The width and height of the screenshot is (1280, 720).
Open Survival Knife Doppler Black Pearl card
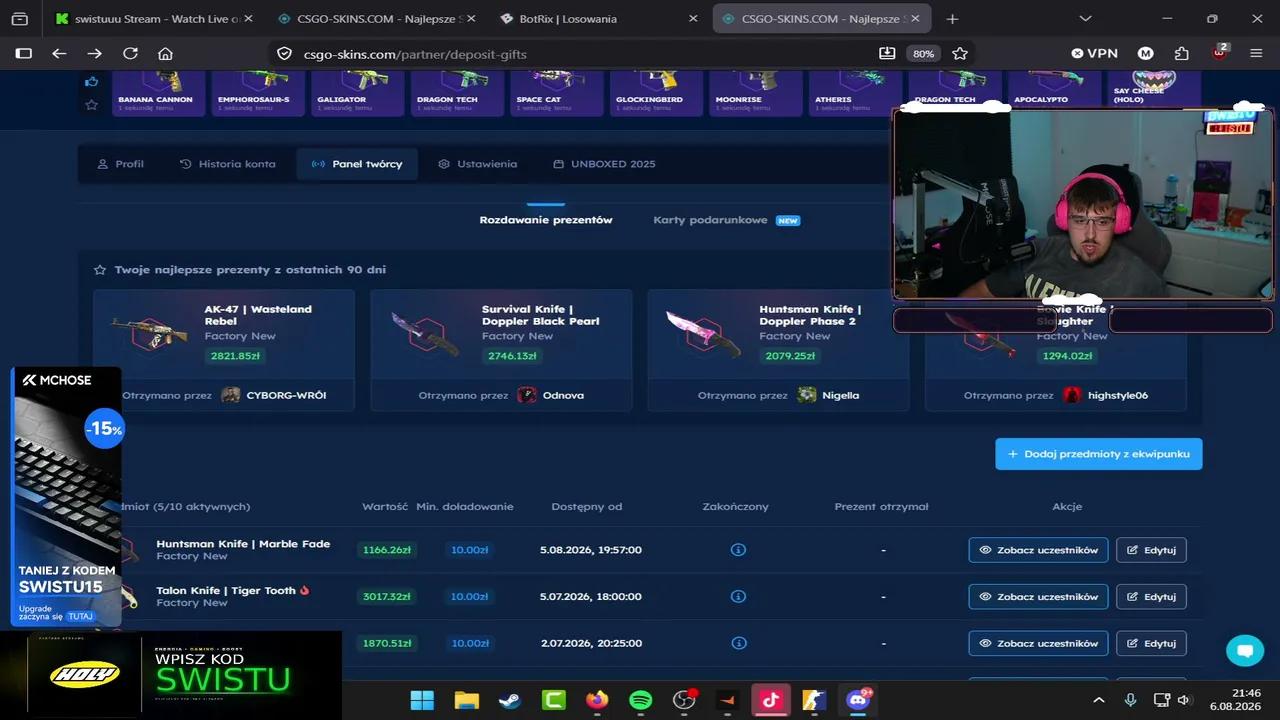pos(501,350)
